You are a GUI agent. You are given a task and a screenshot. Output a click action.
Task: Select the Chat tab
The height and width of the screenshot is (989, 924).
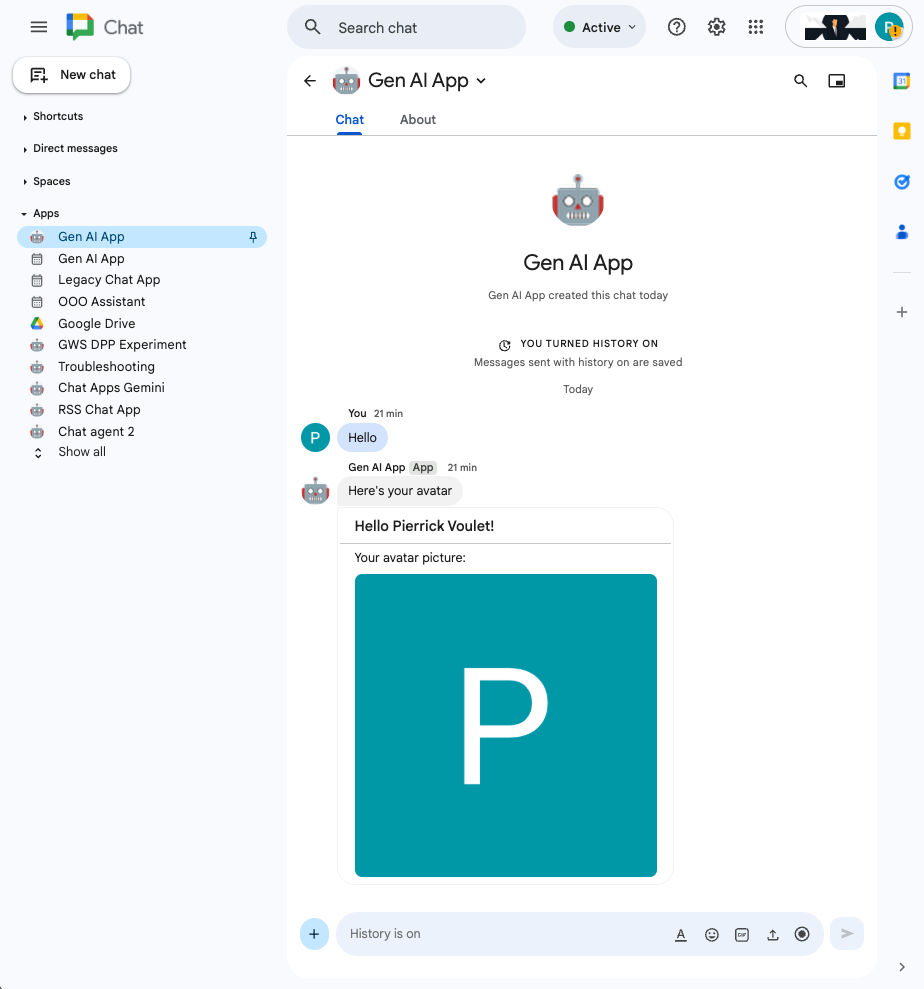pyautogui.click(x=349, y=120)
